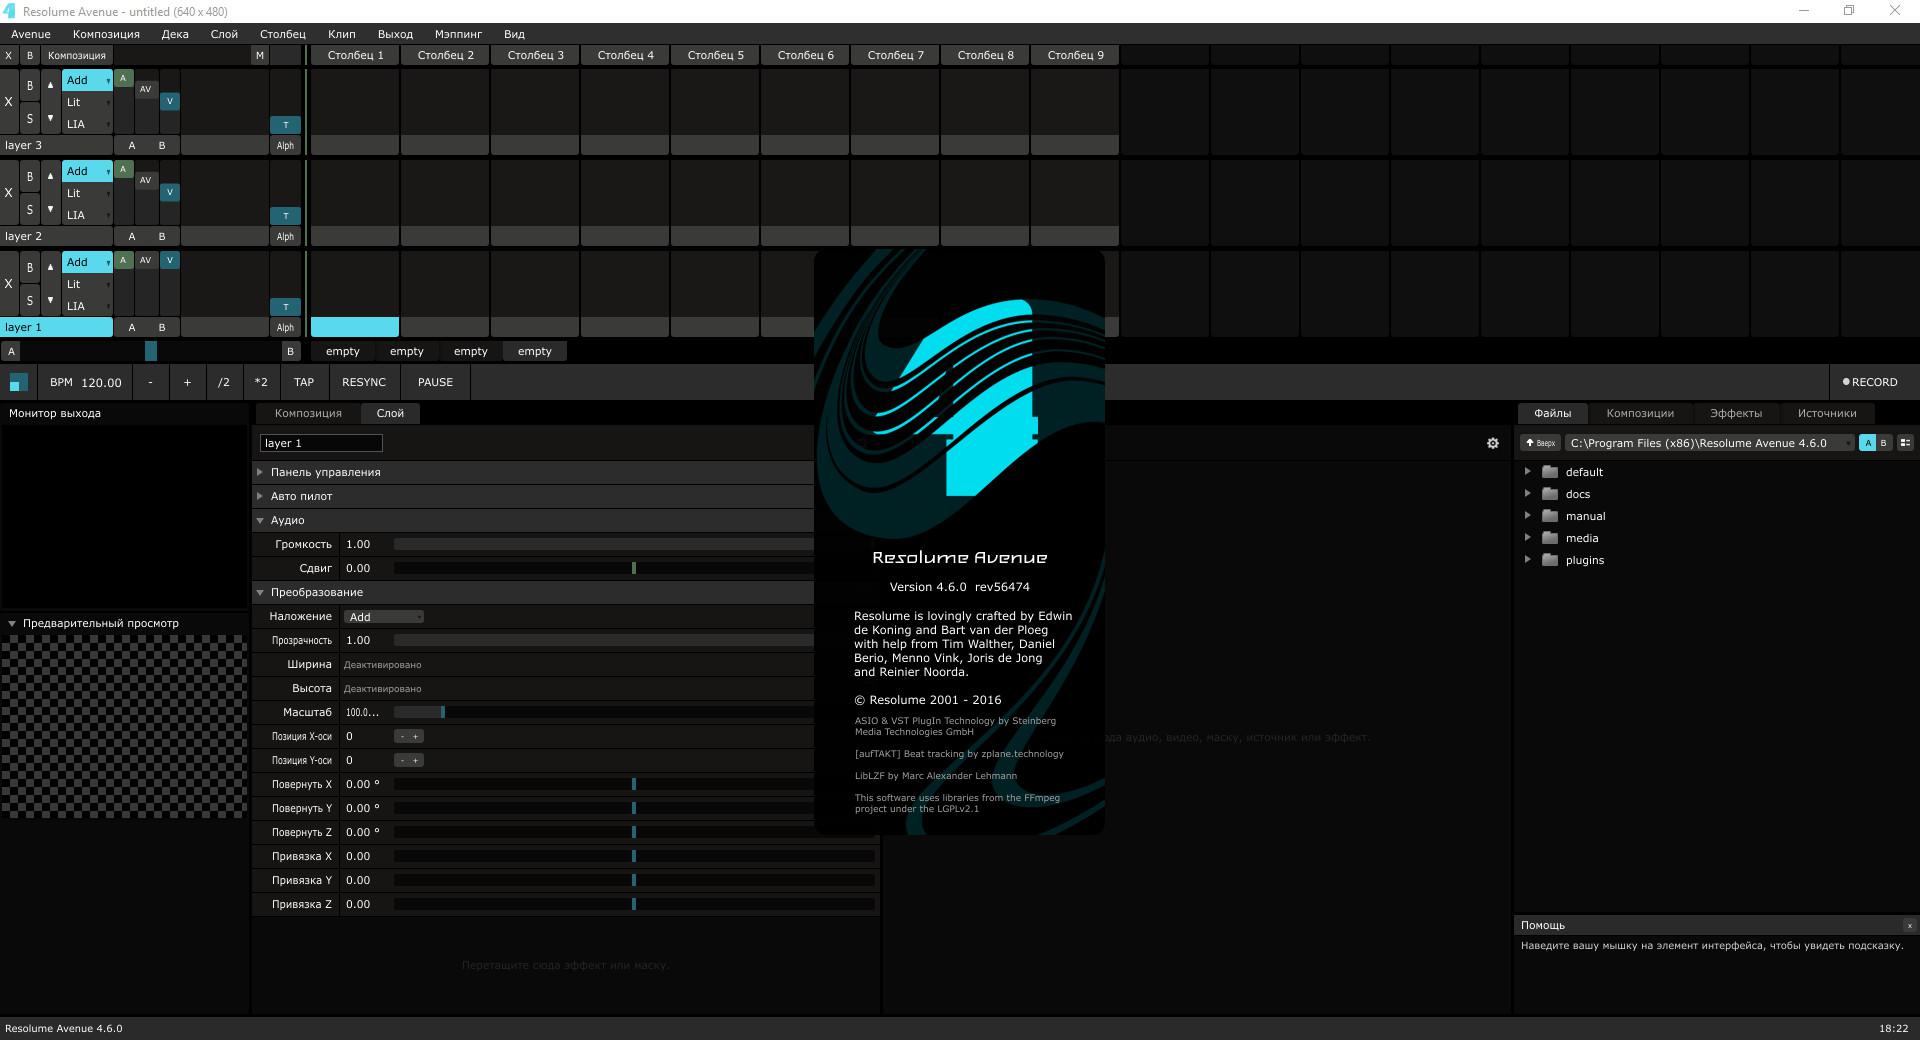1920x1040 pixels.
Task: Click the composition M button
Action: [x=260, y=56]
